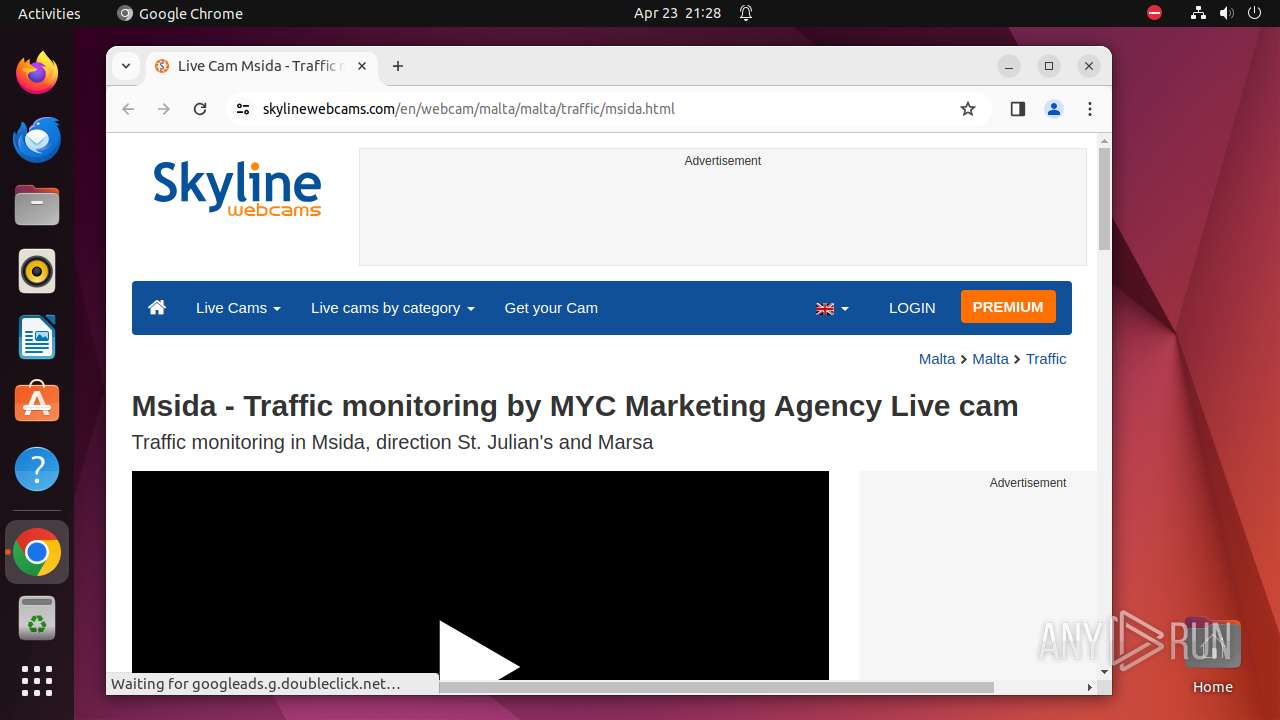Click the address bar URL field

pyautogui.click(x=600, y=109)
